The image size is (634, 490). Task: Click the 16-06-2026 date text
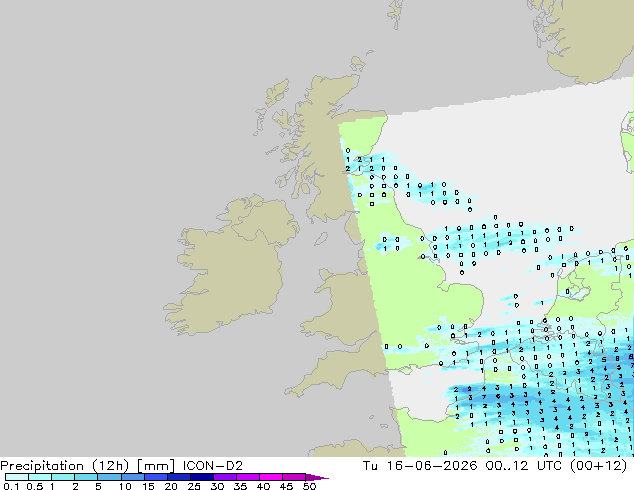(432, 466)
